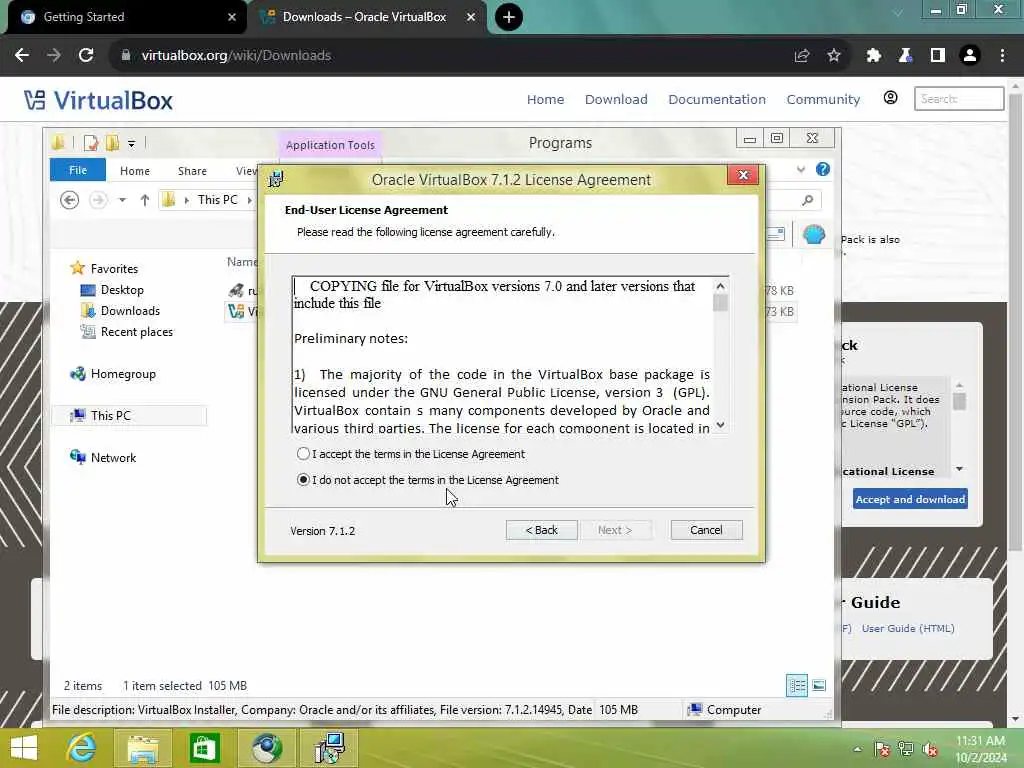Reload the VirtualBox downloads page

[x=86, y=56]
